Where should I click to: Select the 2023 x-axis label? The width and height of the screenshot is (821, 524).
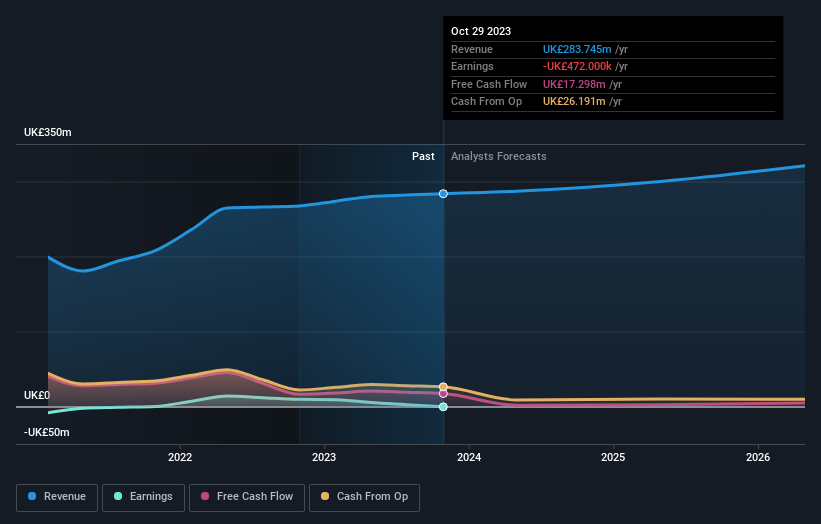[324, 458]
